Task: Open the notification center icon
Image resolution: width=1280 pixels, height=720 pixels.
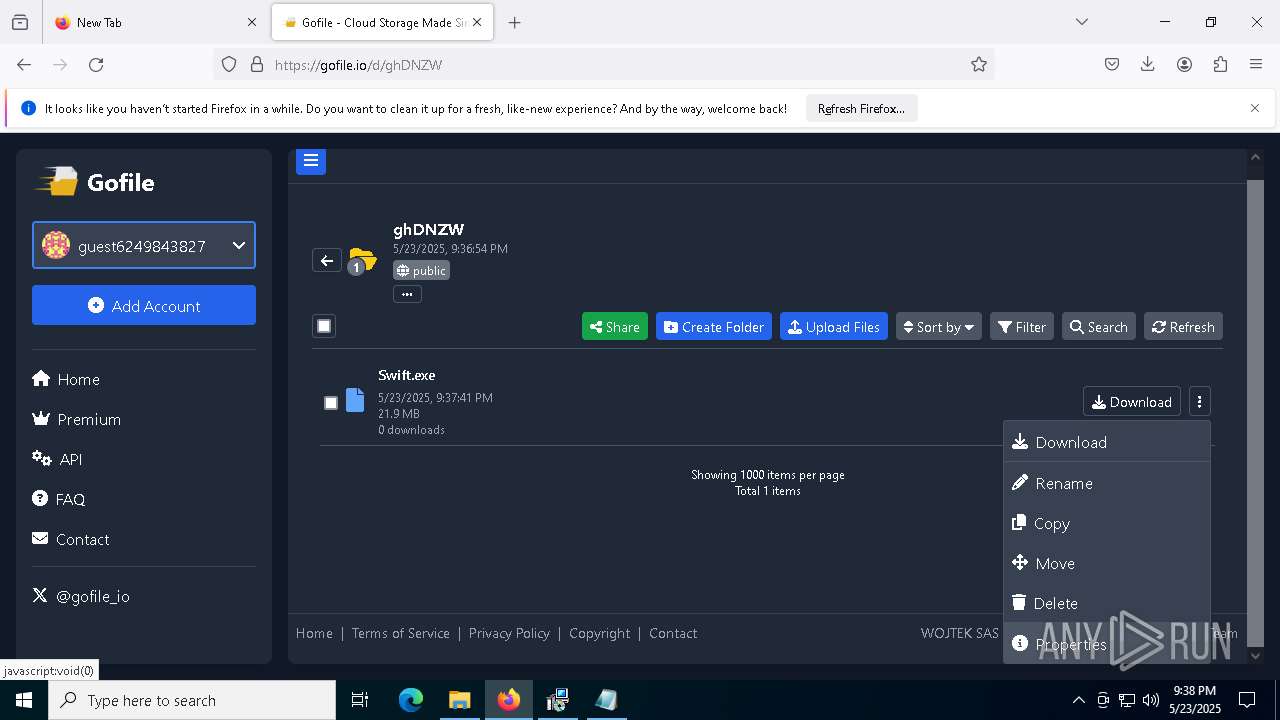Action: [1247, 700]
